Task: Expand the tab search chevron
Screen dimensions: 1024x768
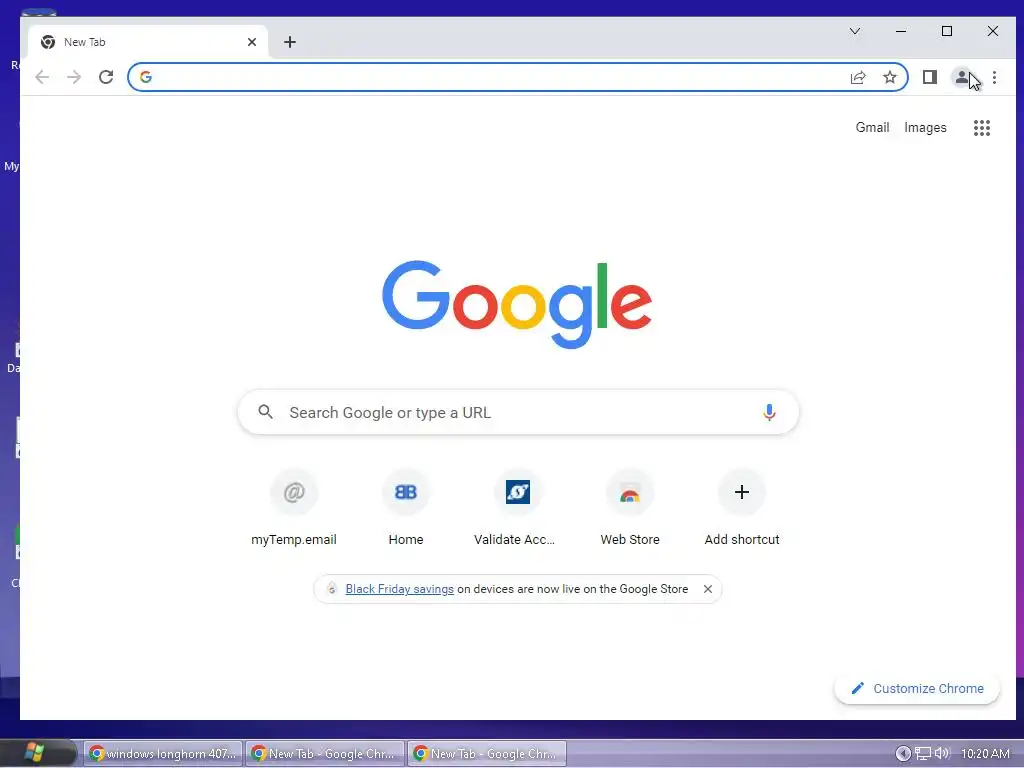Action: click(x=854, y=31)
